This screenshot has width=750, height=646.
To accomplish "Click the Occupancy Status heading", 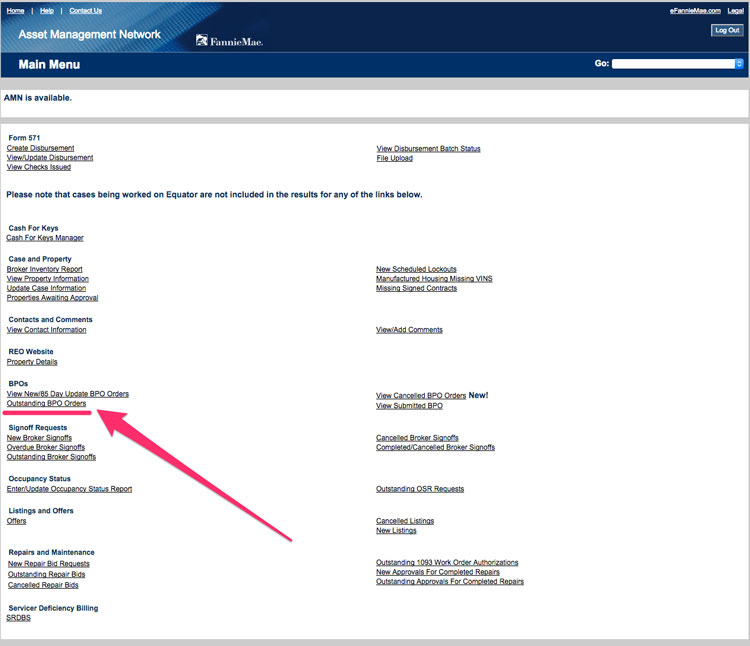I will tap(39, 479).
